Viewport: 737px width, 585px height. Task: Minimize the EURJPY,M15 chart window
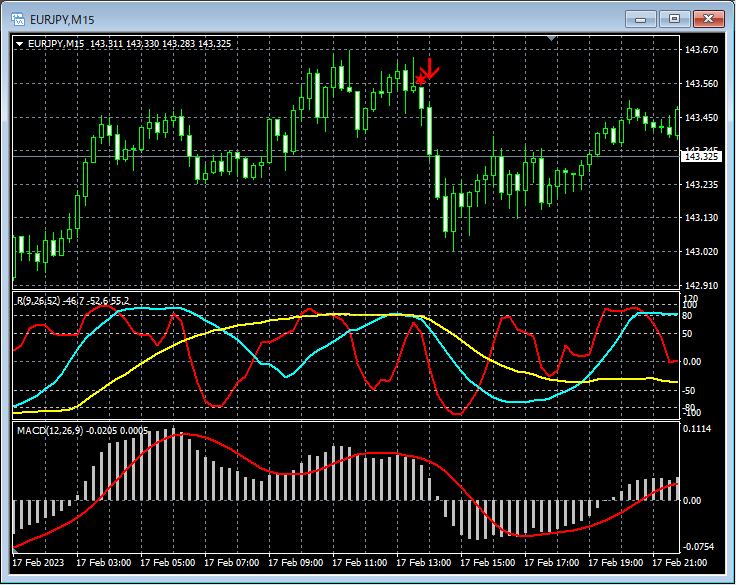point(640,19)
